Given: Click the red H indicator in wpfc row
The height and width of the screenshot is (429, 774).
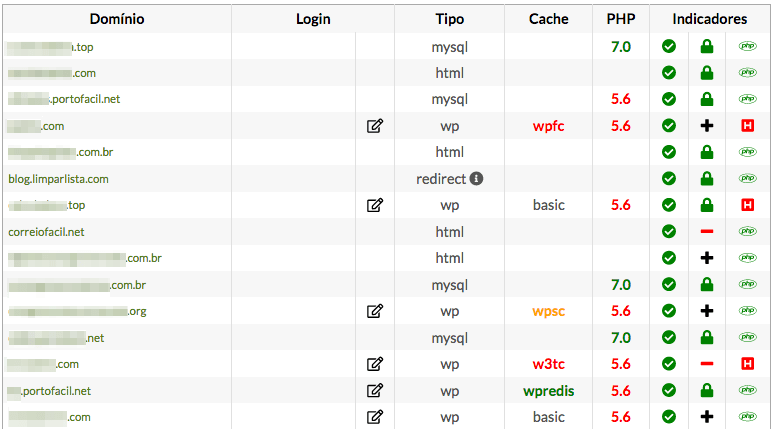Looking at the screenshot, I should [x=747, y=126].
